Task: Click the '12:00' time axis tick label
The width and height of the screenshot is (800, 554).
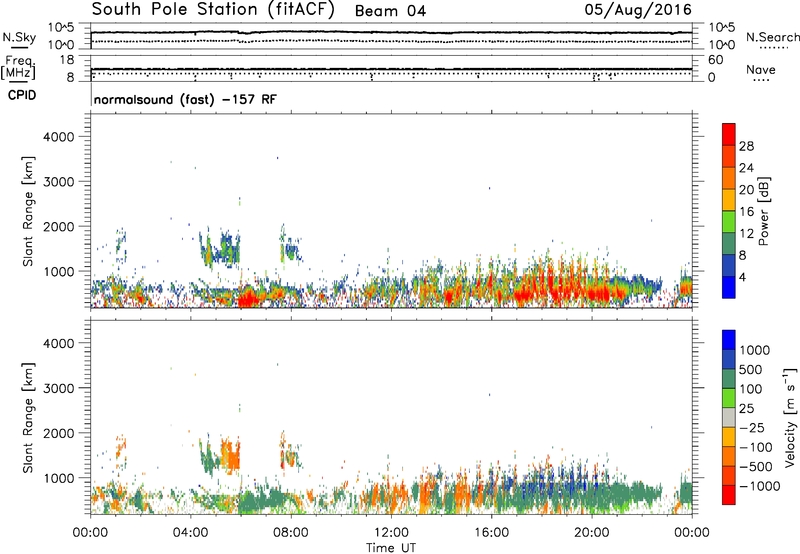Action: click(391, 533)
